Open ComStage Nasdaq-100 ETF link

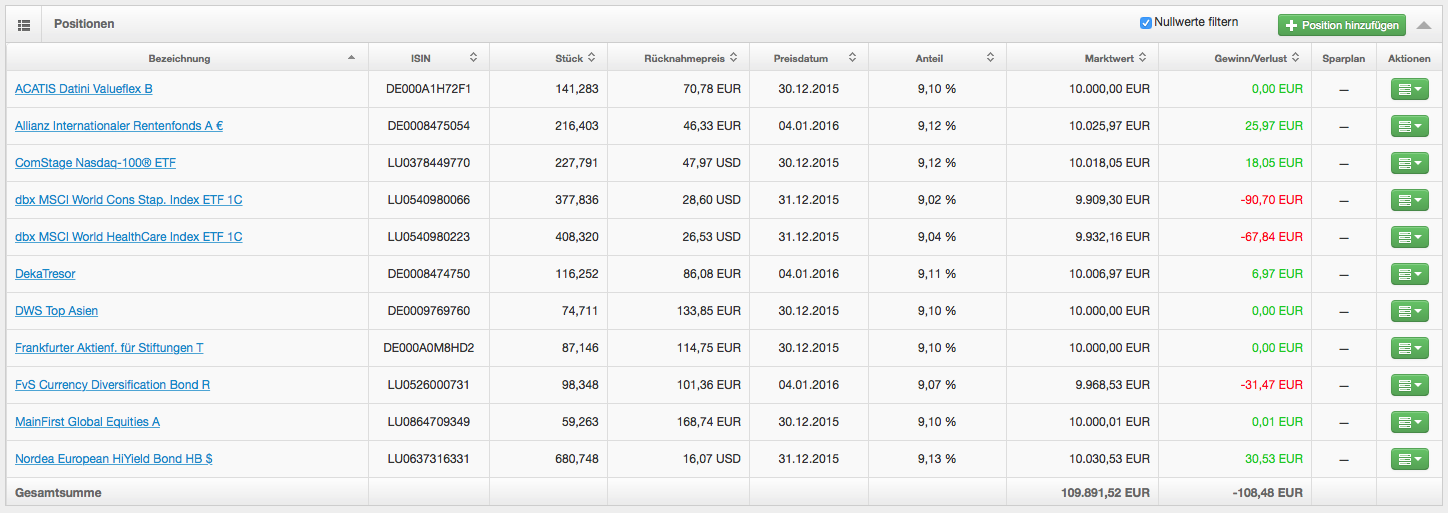coord(95,163)
